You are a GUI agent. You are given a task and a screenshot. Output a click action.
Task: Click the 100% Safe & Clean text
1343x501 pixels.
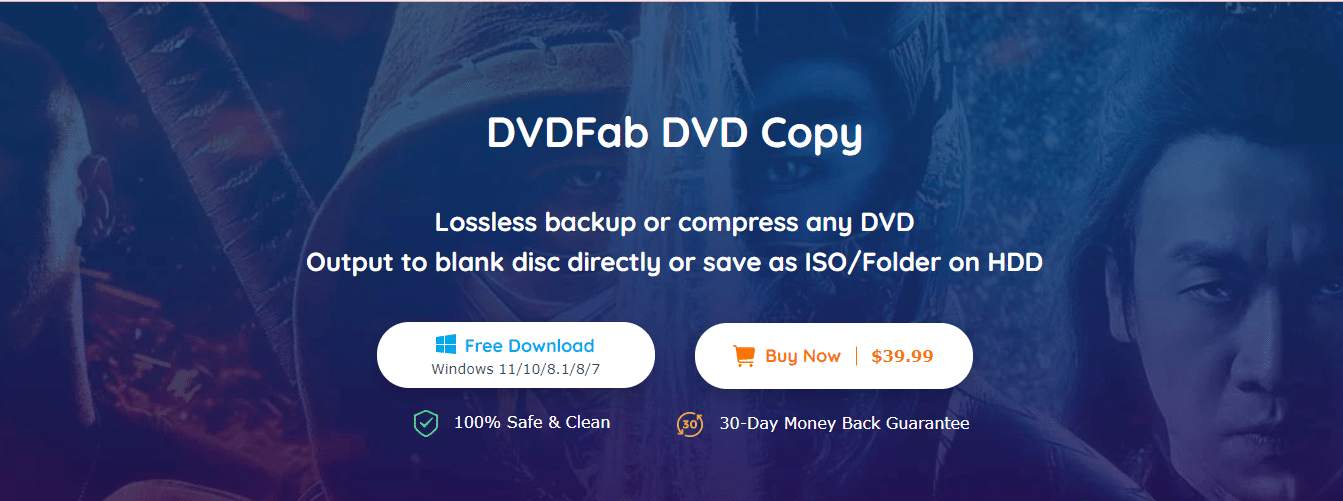click(532, 422)
